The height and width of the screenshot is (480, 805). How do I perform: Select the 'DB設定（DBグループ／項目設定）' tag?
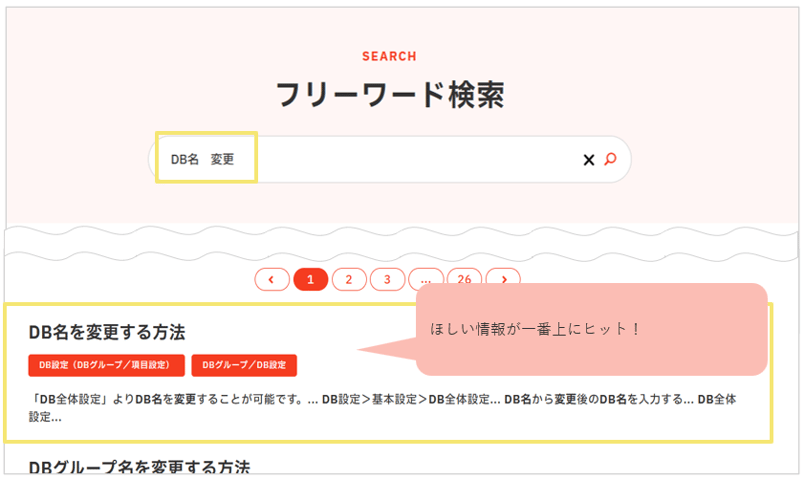coord(106,366)
